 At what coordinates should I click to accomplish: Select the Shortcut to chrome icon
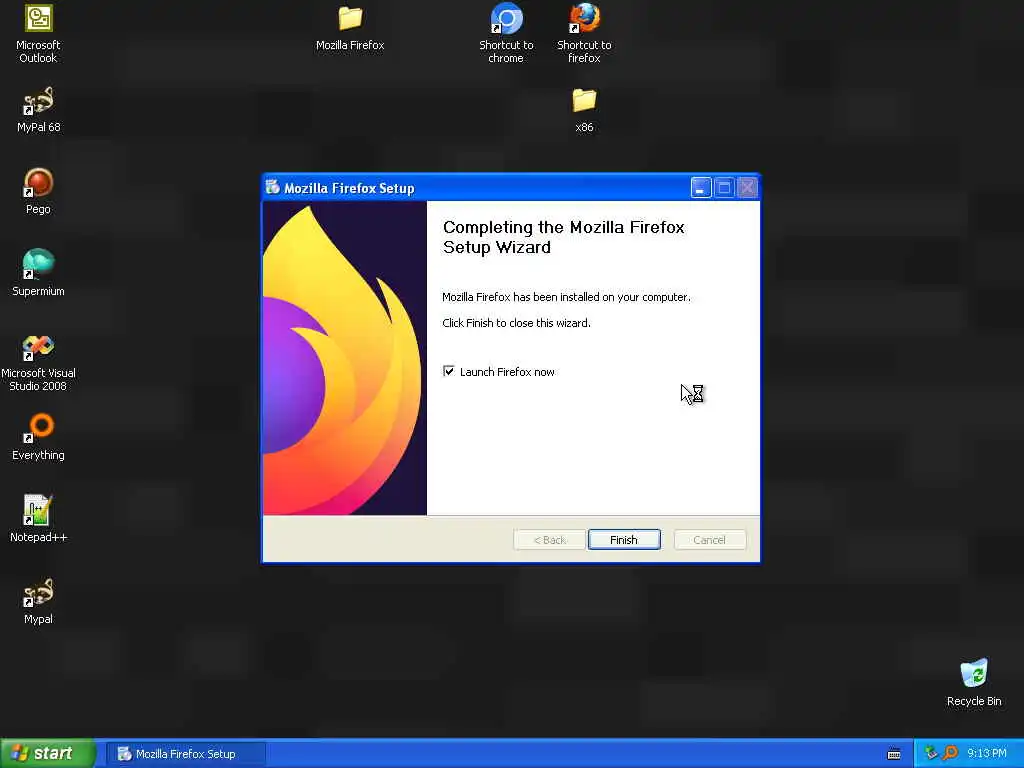coord(506,34)
